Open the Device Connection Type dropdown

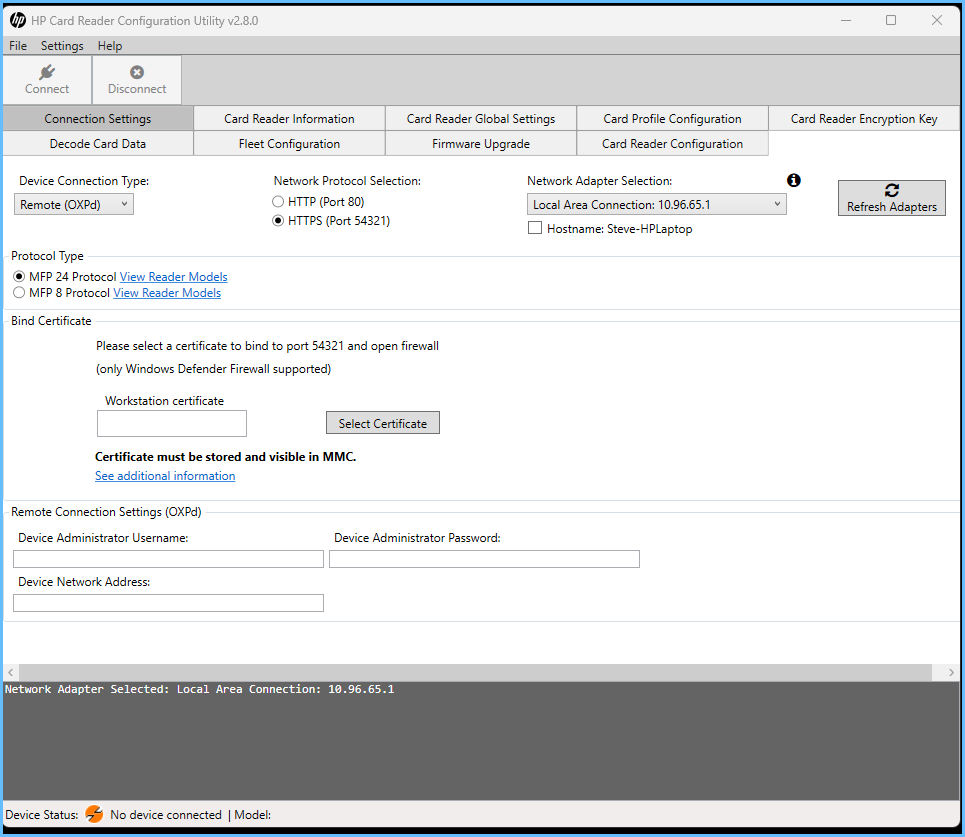[74, 204]
